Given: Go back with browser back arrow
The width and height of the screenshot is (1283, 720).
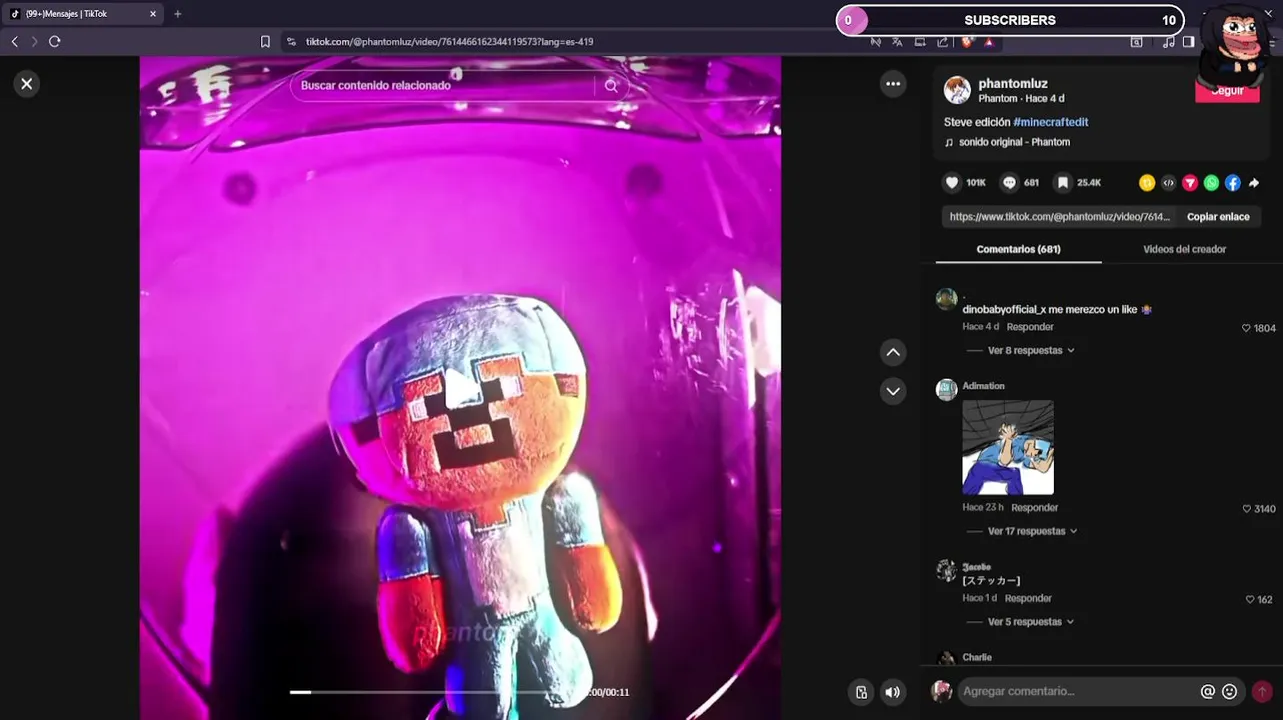Looking at the screenshot, I should 14,41.
